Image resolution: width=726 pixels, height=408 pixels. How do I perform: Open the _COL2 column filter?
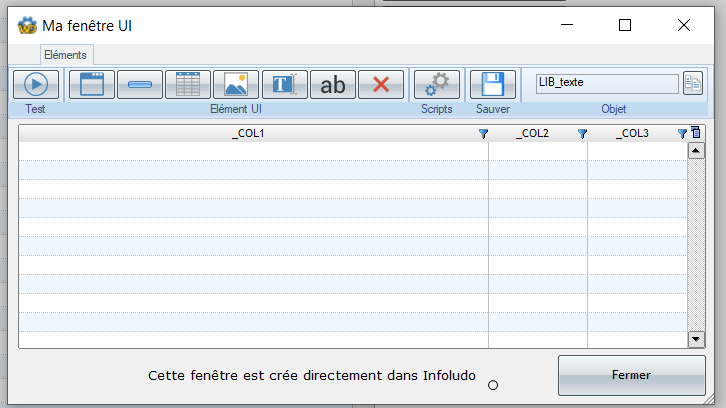coord(582,134)
